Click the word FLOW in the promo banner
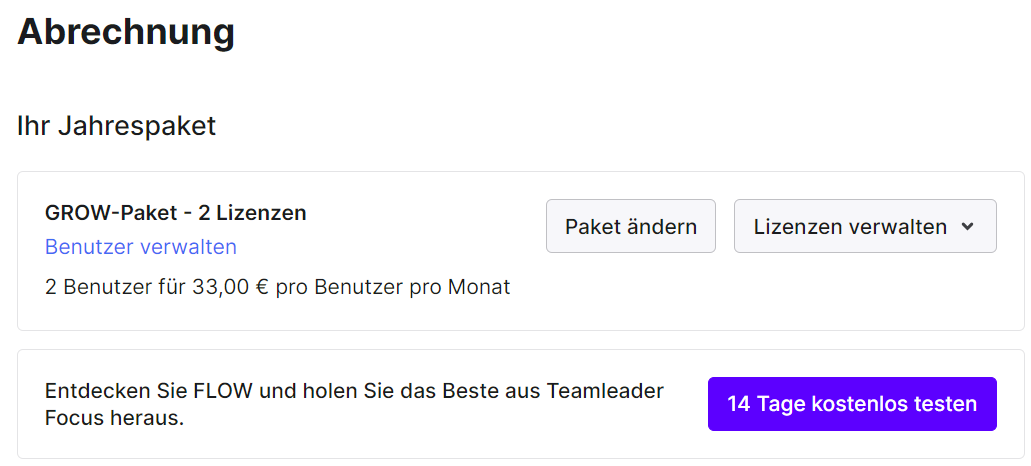Image resolution: width=1031 pixels, height=466 pixels. [223, 391]
